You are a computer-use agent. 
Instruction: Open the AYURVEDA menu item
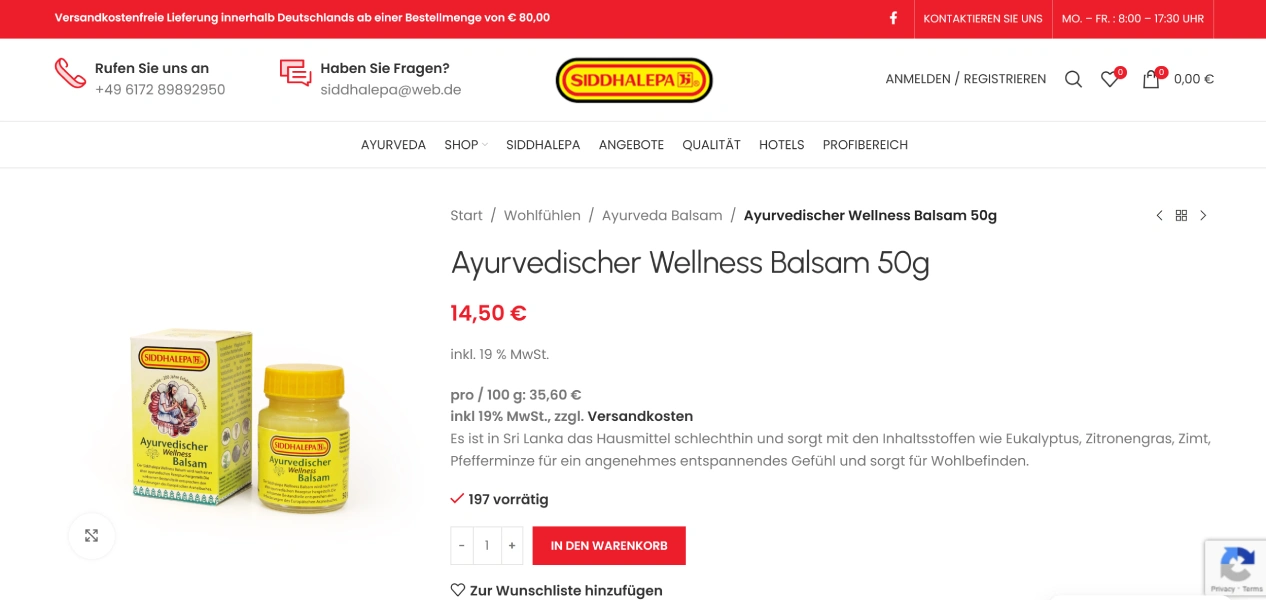click(x=393, y=145)
